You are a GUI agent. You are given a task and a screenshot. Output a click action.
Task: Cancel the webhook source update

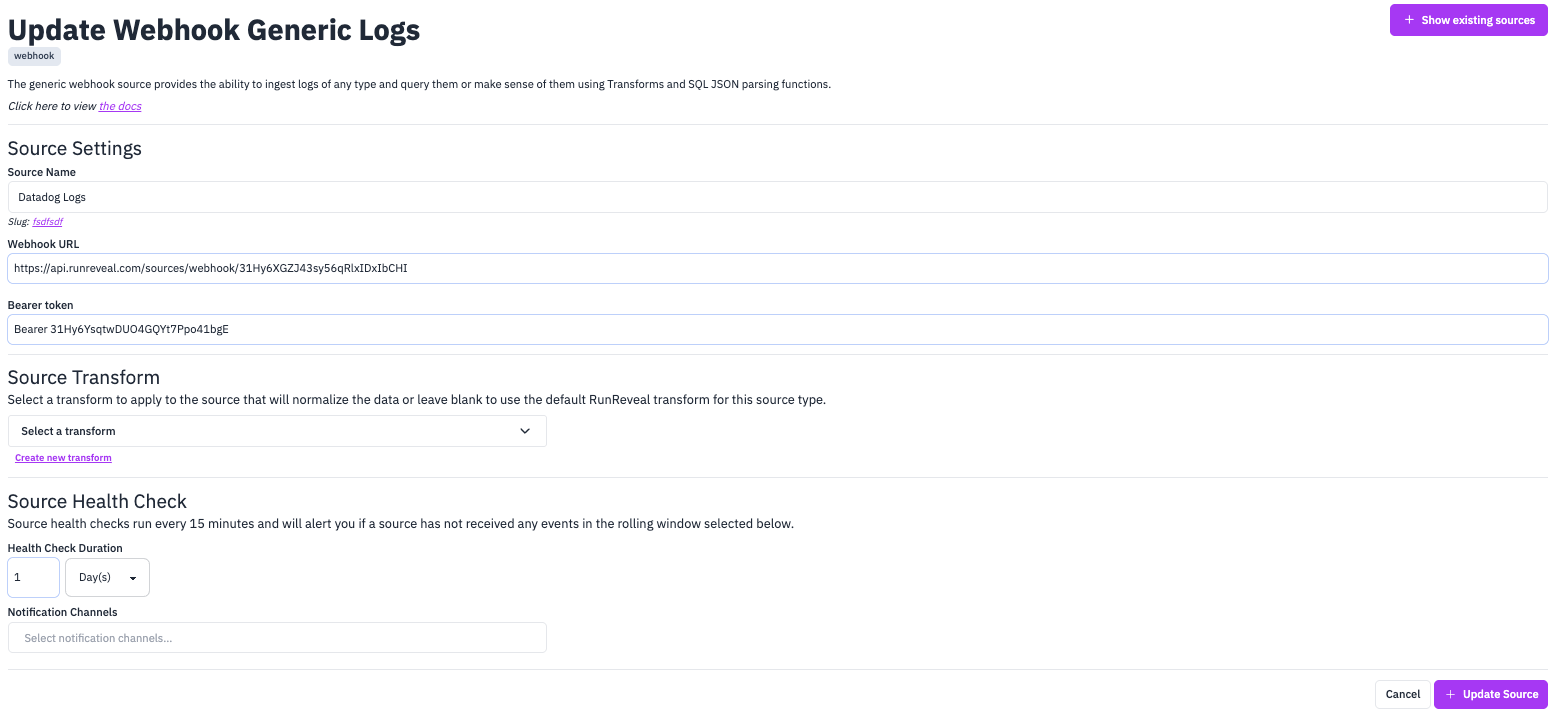1402,694
